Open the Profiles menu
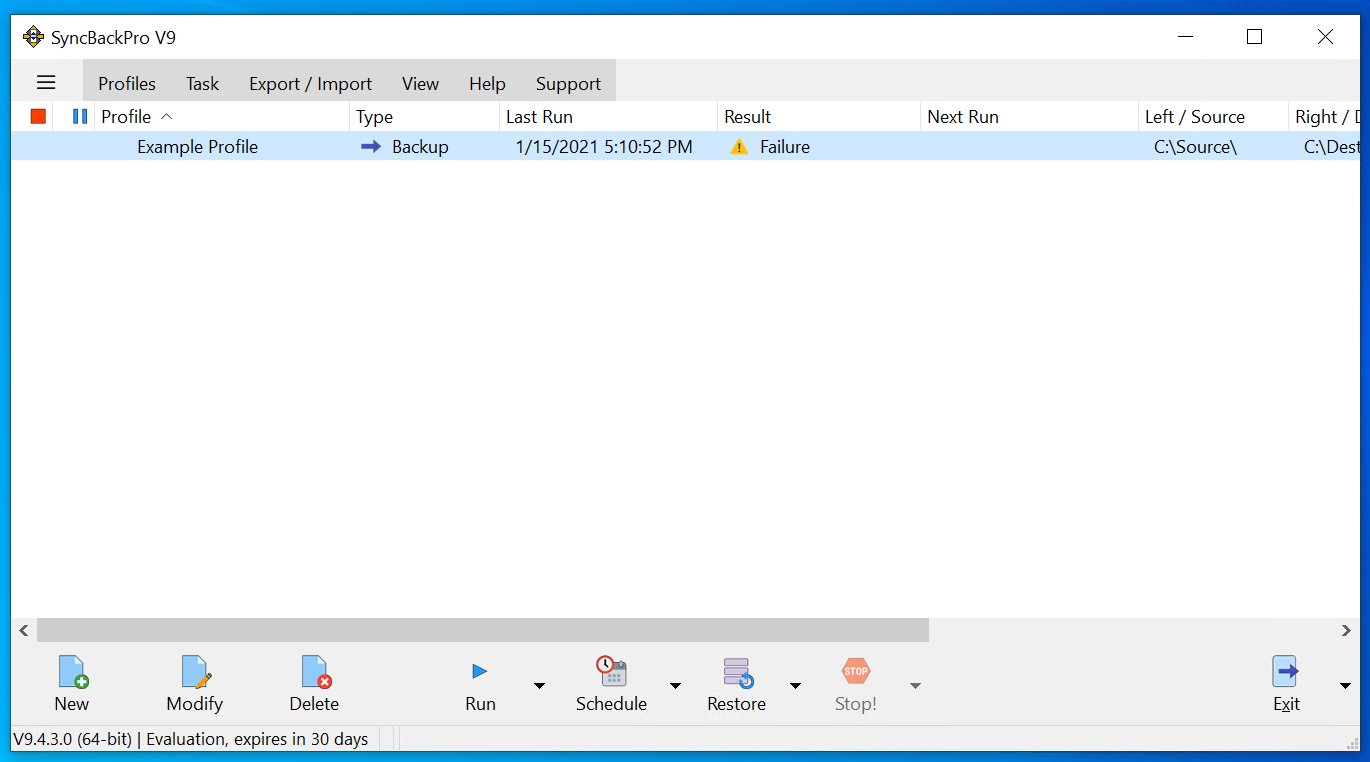The height and width of the screenshot is (762, 1370). coord(127,84)
